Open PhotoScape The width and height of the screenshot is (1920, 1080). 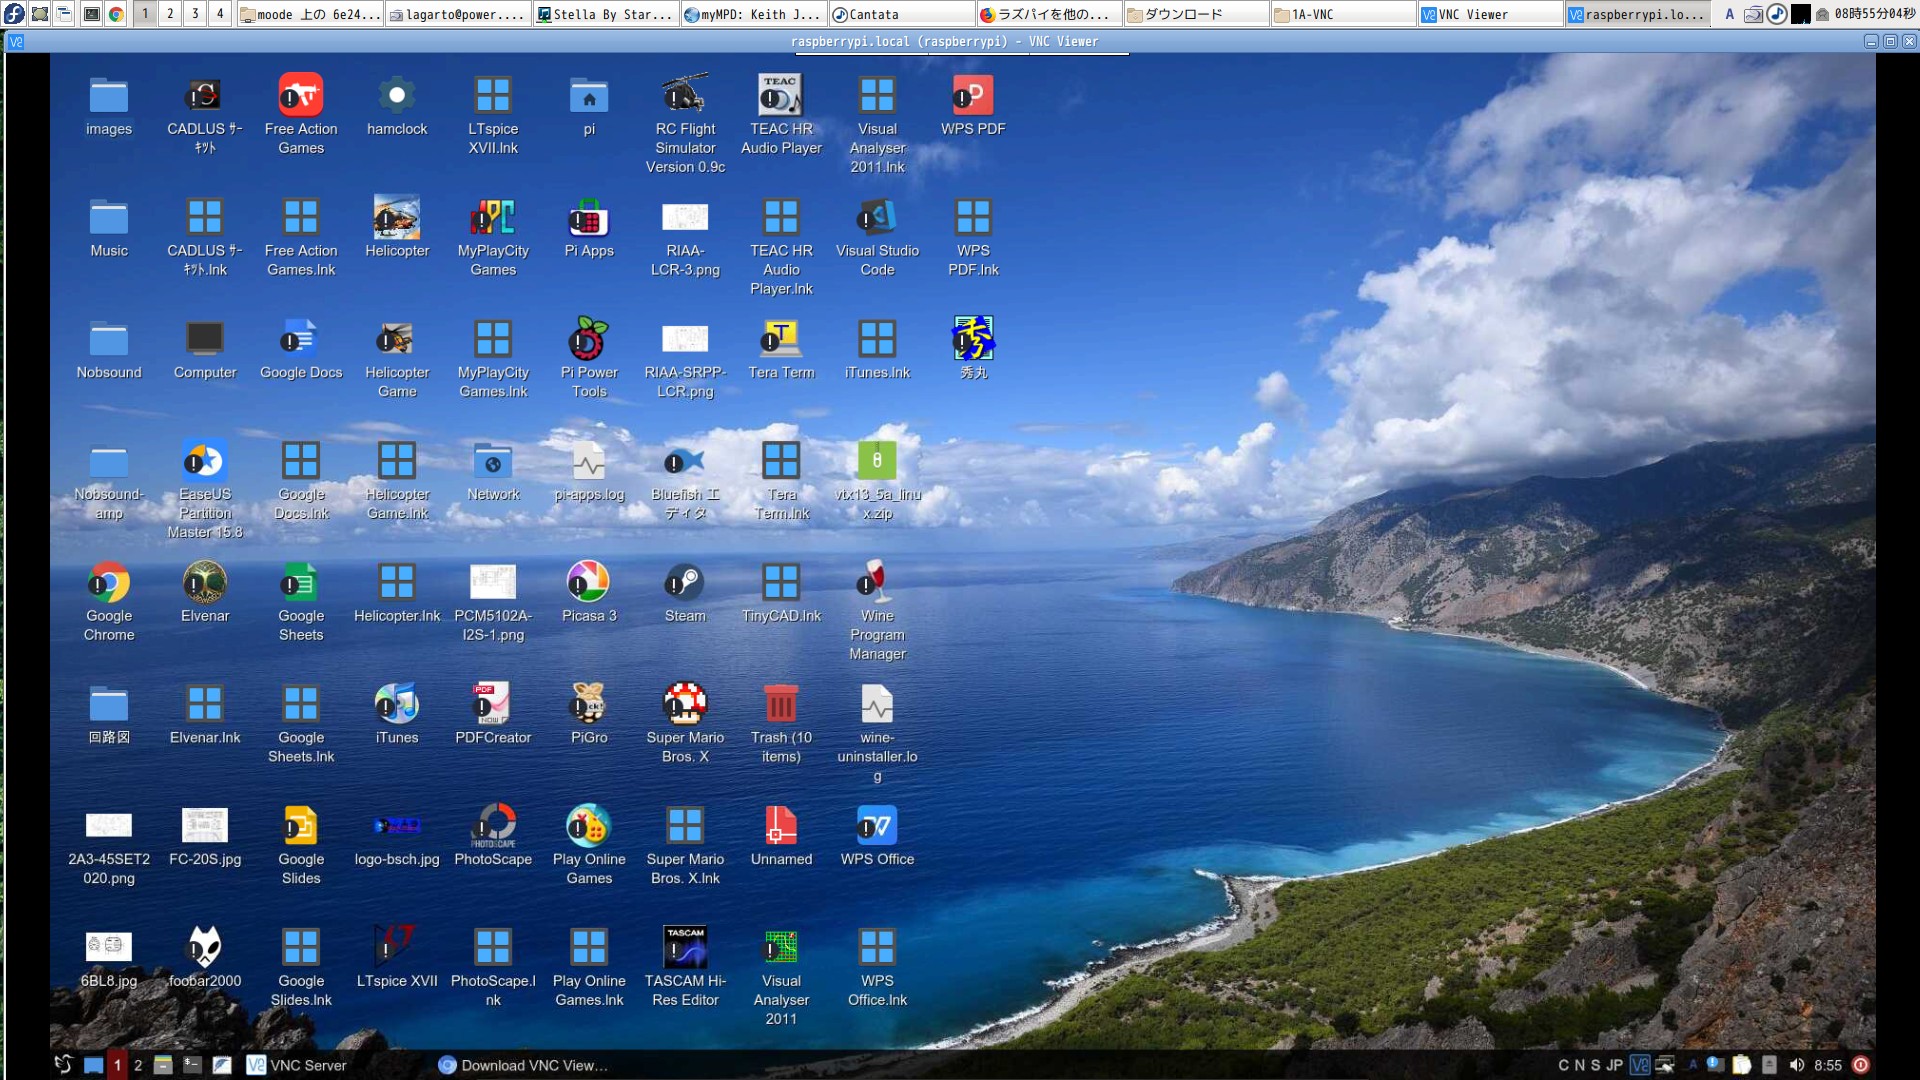[493, 828]
